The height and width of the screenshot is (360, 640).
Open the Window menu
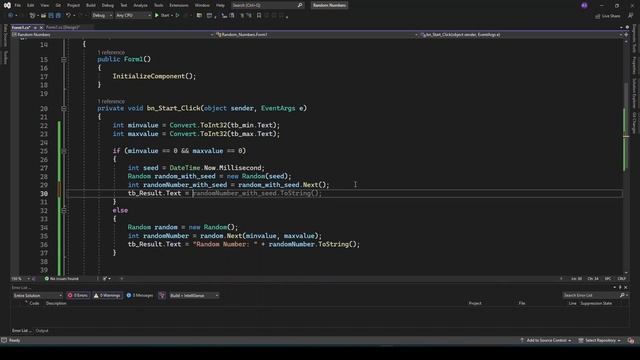[202, 5]
